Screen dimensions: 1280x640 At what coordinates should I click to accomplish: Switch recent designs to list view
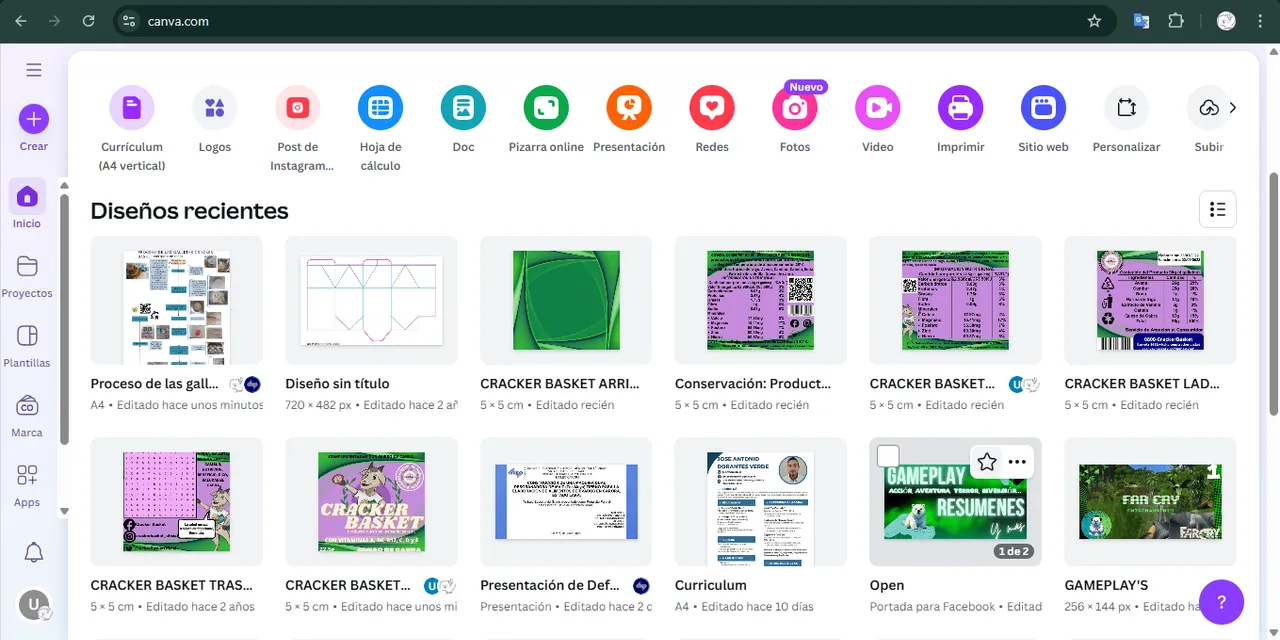pos(1218,209)
